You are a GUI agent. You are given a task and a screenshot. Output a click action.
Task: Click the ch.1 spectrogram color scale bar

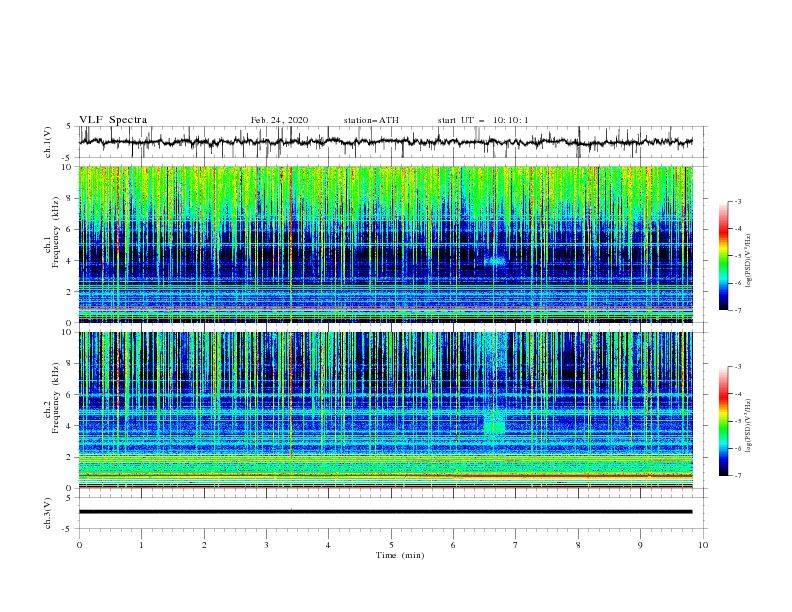tap(724, 255)
